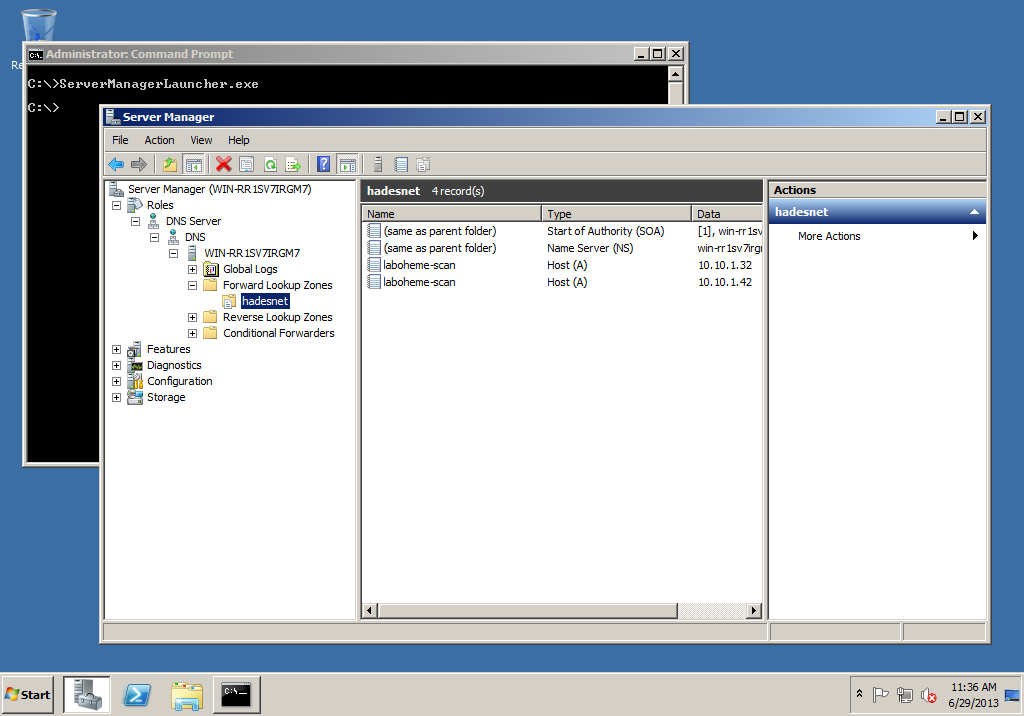Expand the Reverse Lookup Zones node
Image resolution: width=1024 pixels, height=716 pixels.
[192, 317]
